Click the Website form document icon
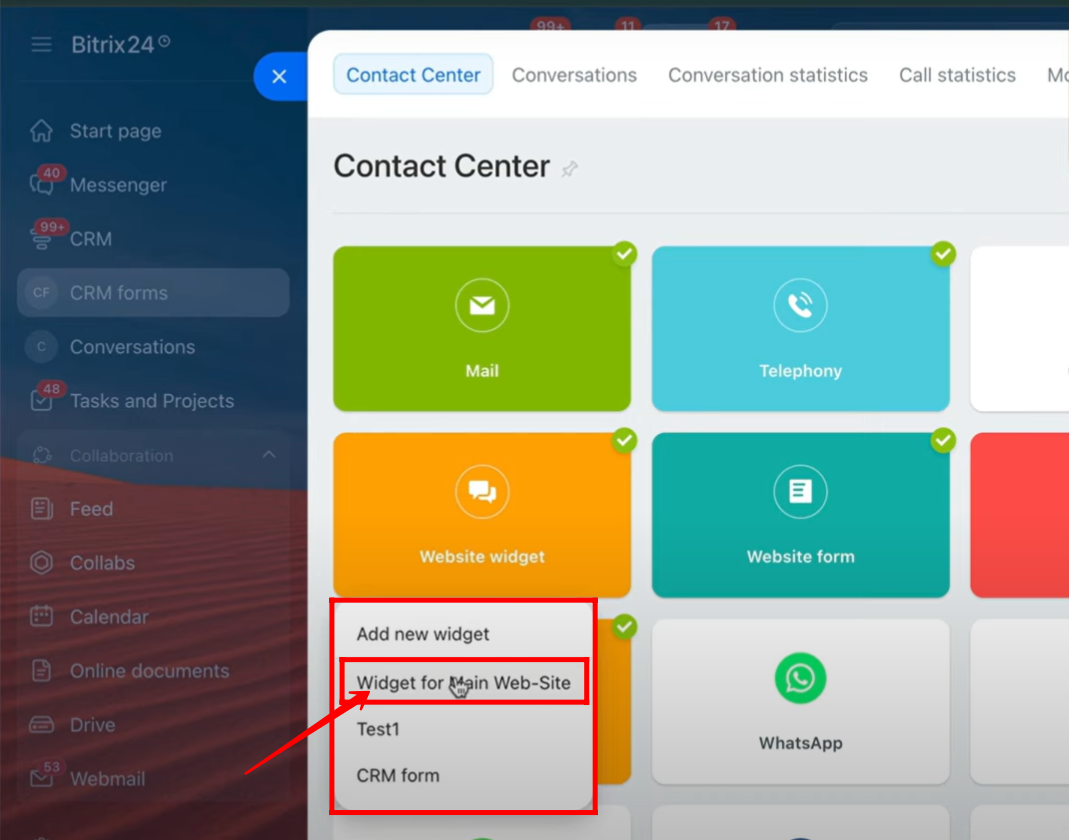This screenshot has height=840, width=1069. (800, 492)
